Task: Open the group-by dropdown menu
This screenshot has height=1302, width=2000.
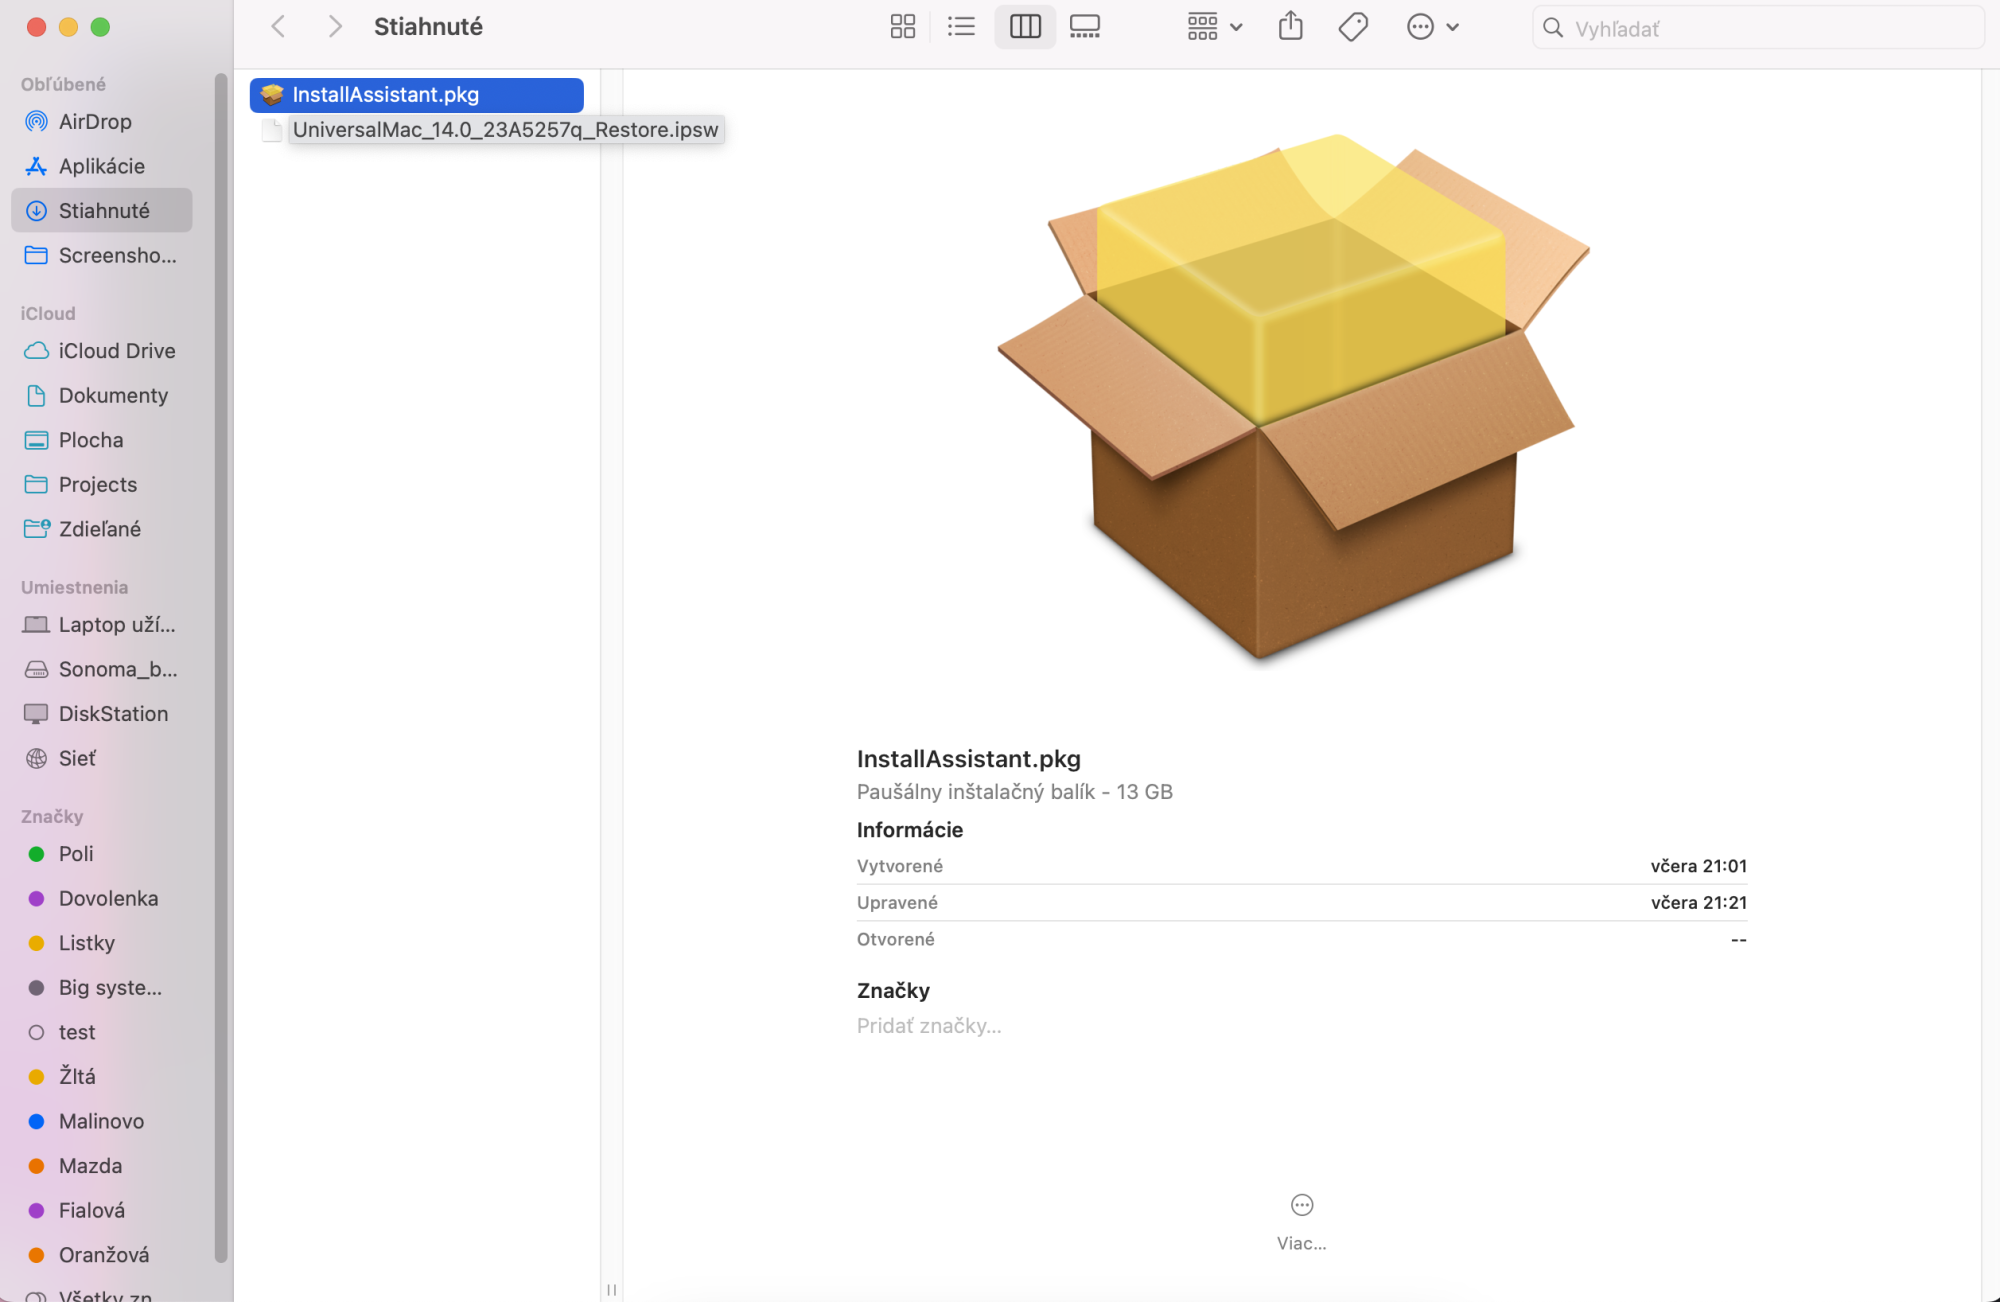Action: coord(1214,27)
